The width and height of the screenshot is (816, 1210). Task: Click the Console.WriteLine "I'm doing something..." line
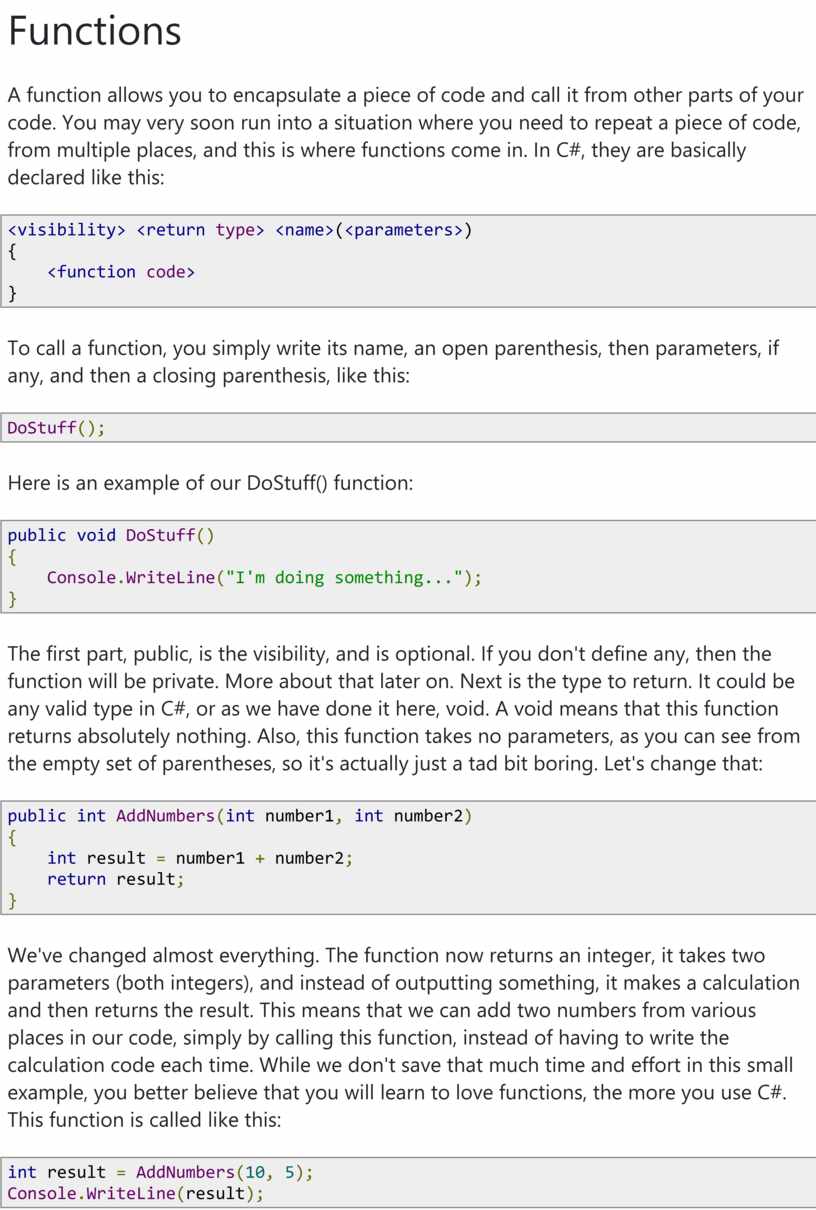pyautogui.click(x=264, y=577)
